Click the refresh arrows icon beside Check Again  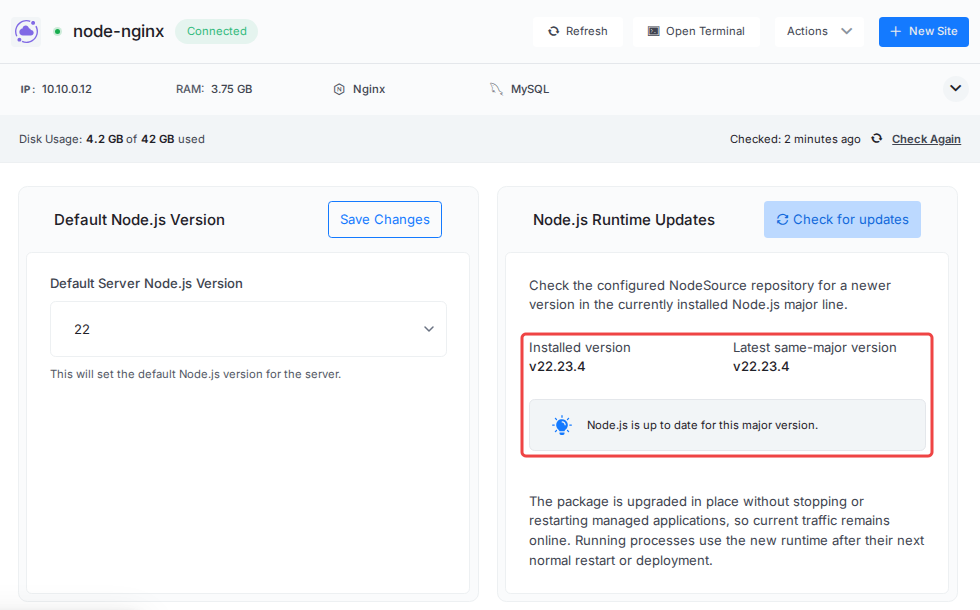pyautogui.click(x=877, y=139)
